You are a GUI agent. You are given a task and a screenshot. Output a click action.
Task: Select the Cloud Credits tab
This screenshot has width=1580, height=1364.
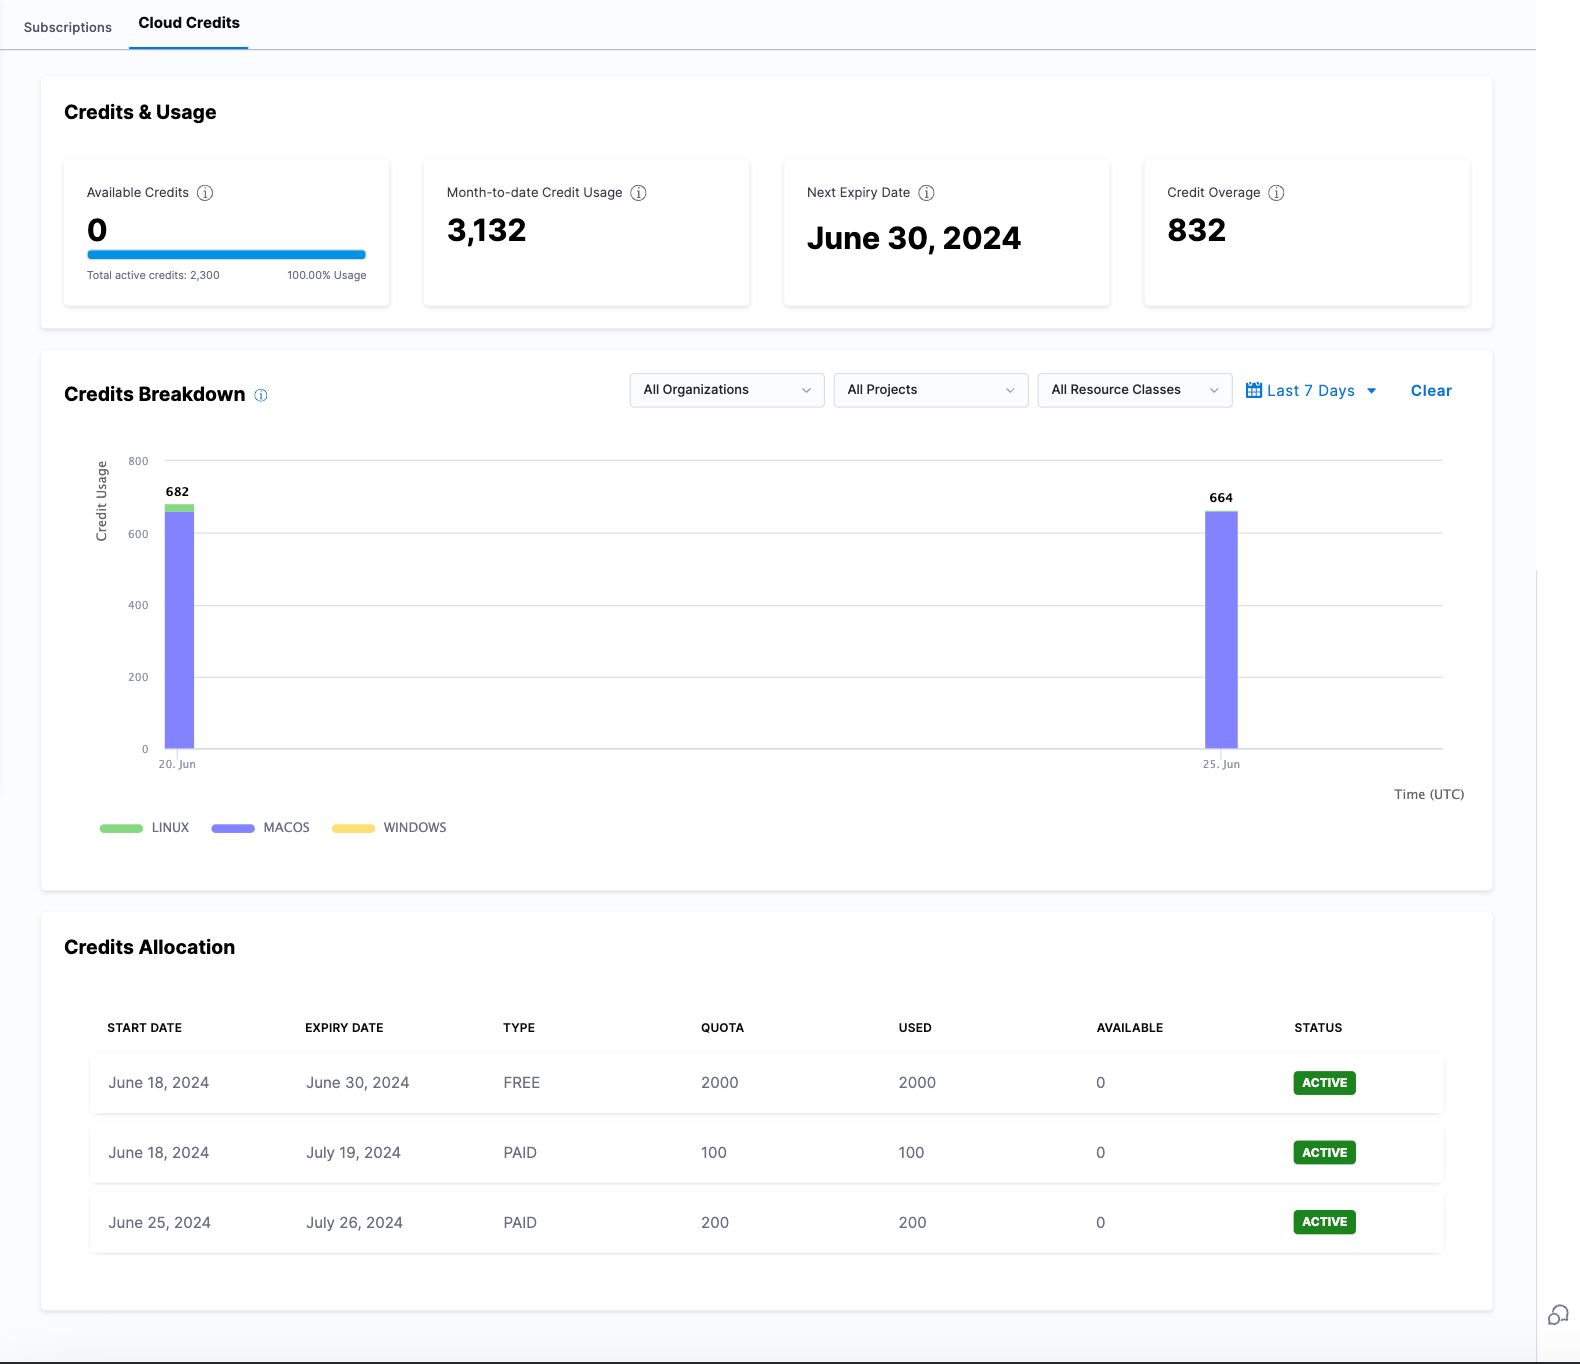[189, 23]
